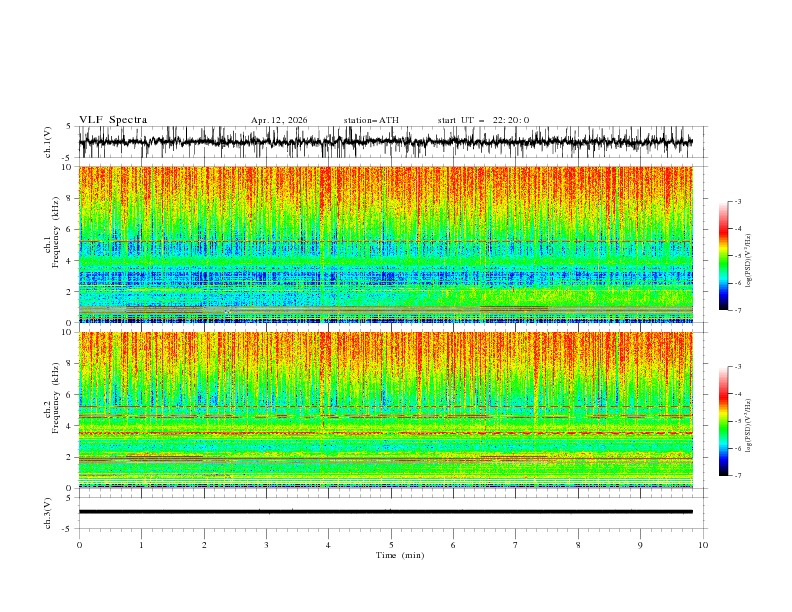Click the "-3" tick on ch.1 colorbar
792x612 pixels.
(x=738, y=201)
